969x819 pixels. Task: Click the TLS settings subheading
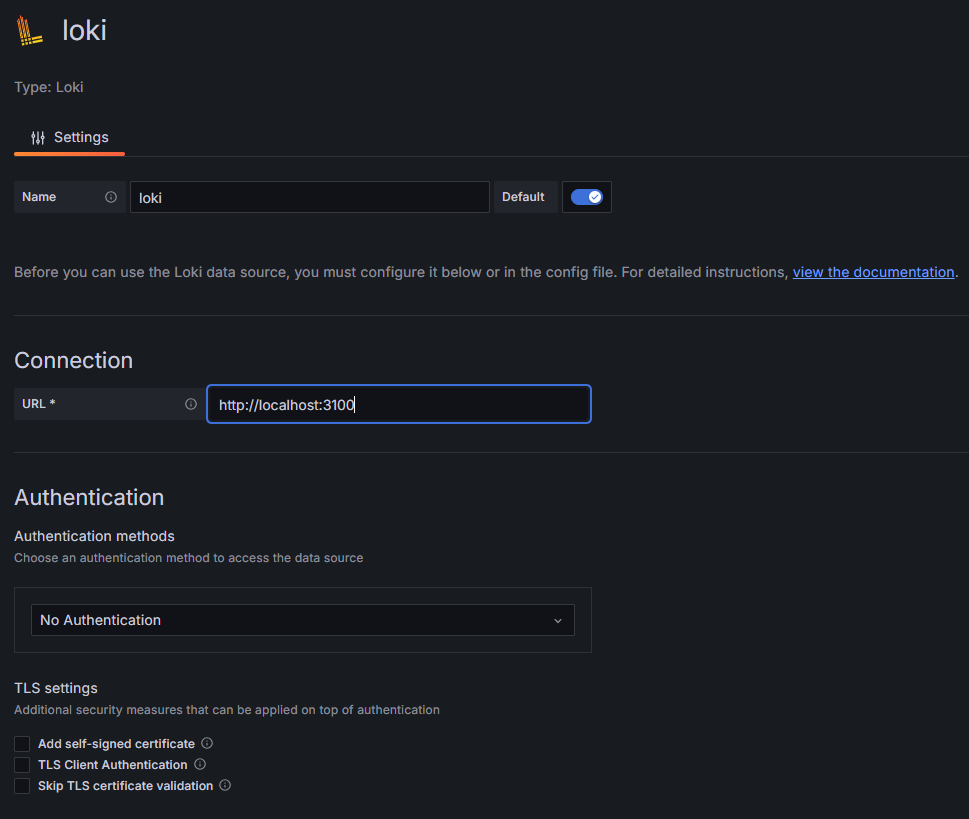pos(56,688)
